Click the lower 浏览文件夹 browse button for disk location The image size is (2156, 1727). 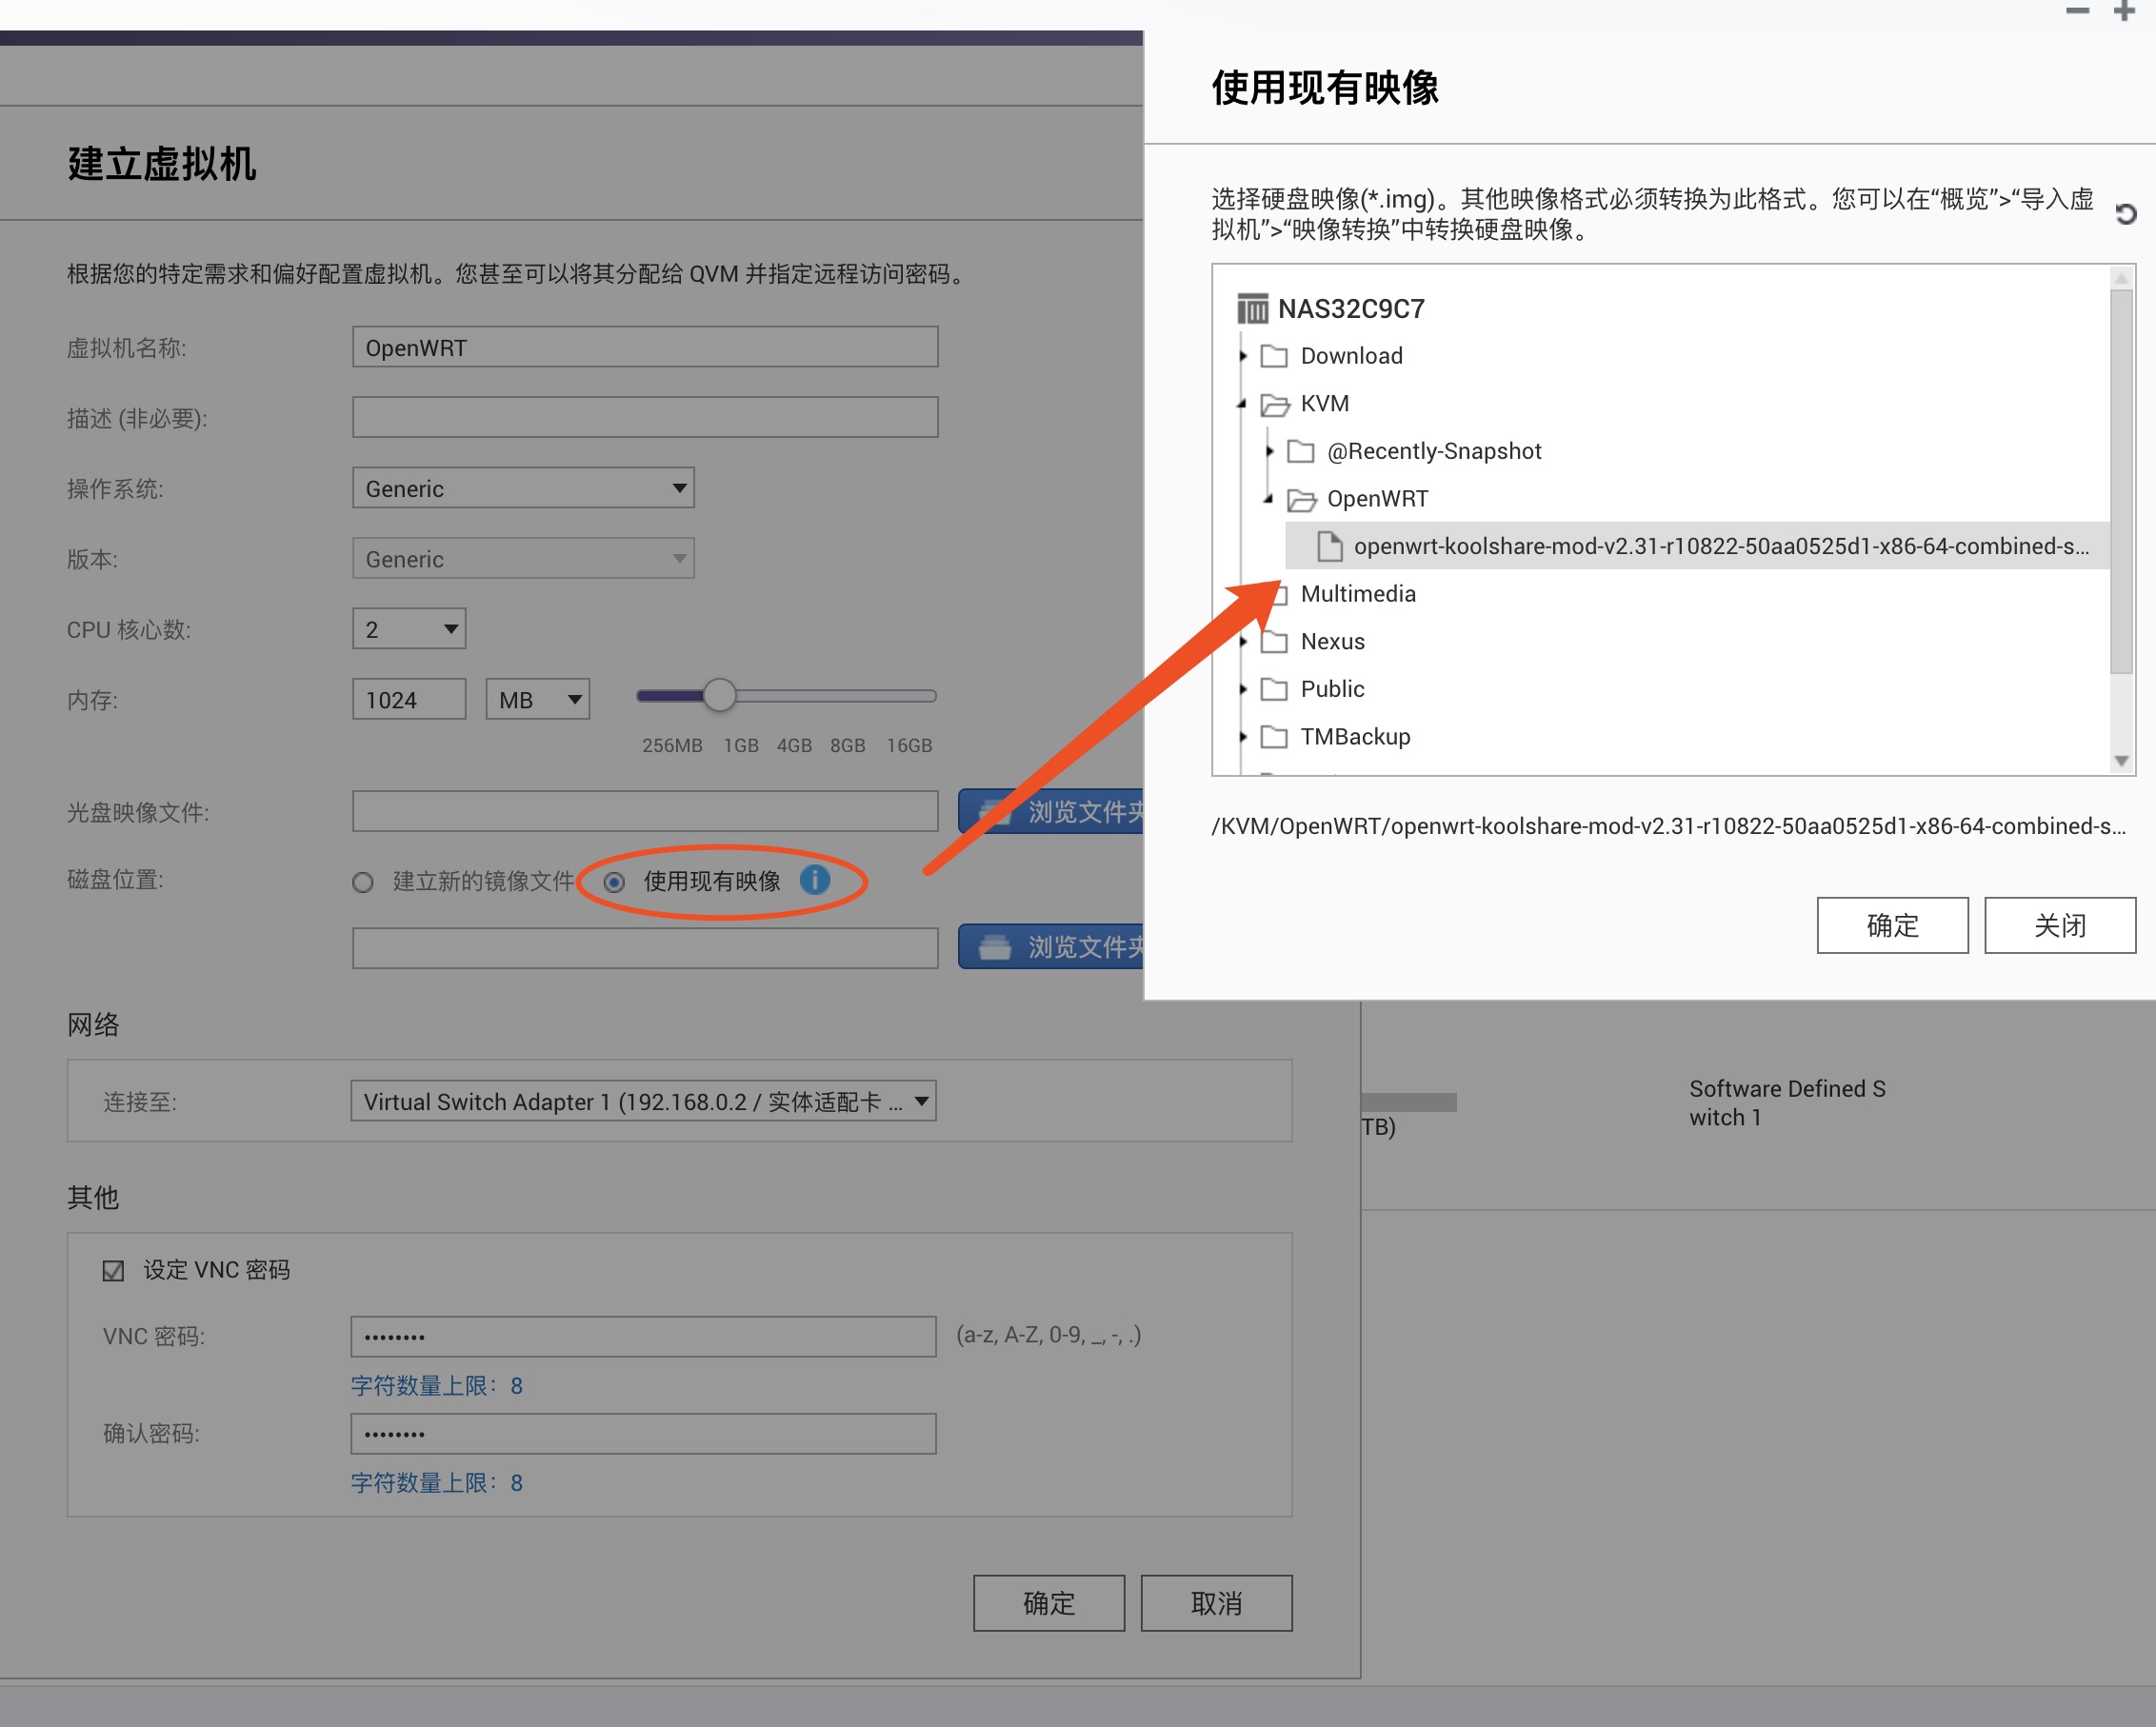(x=1056, y=946)
